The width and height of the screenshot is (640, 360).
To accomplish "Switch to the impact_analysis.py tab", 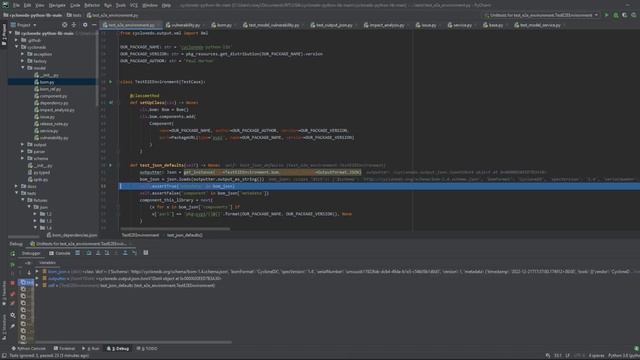I will pos(386,25).
